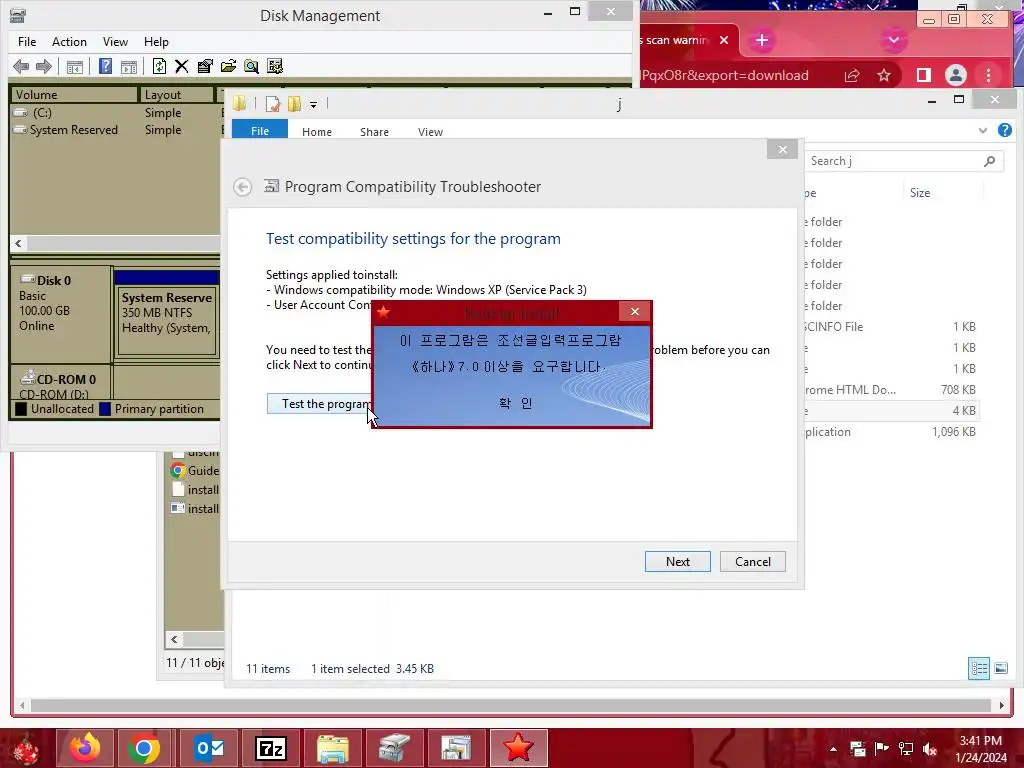The width and height of the screenshot is (1024, 768).
Task: Select Disk 0 label block
Action: (x=61, y=313)
